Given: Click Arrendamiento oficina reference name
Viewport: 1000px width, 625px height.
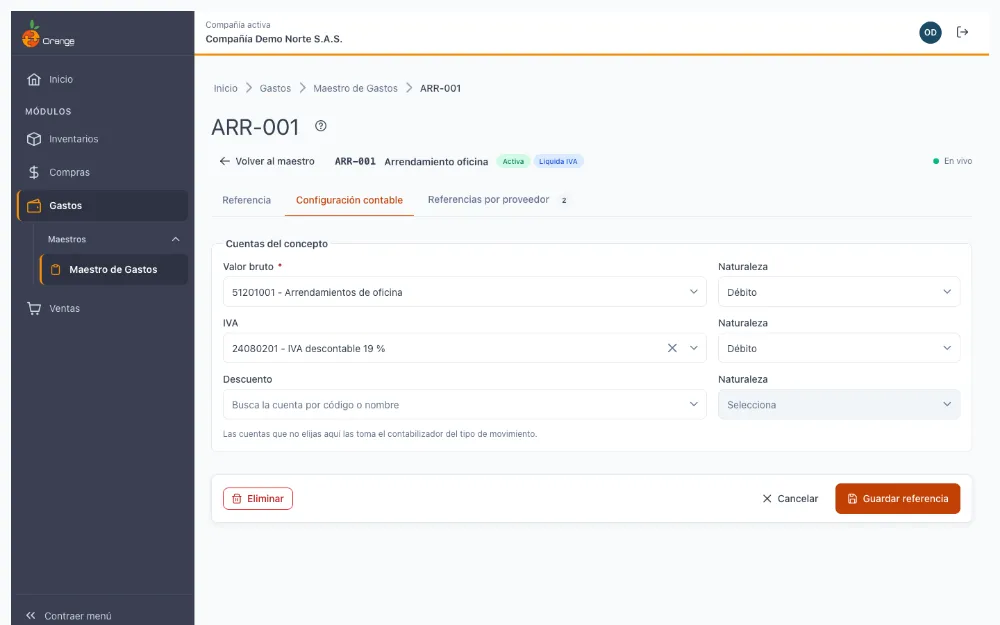Looking at the screenshot, I should tap(436, 162).
